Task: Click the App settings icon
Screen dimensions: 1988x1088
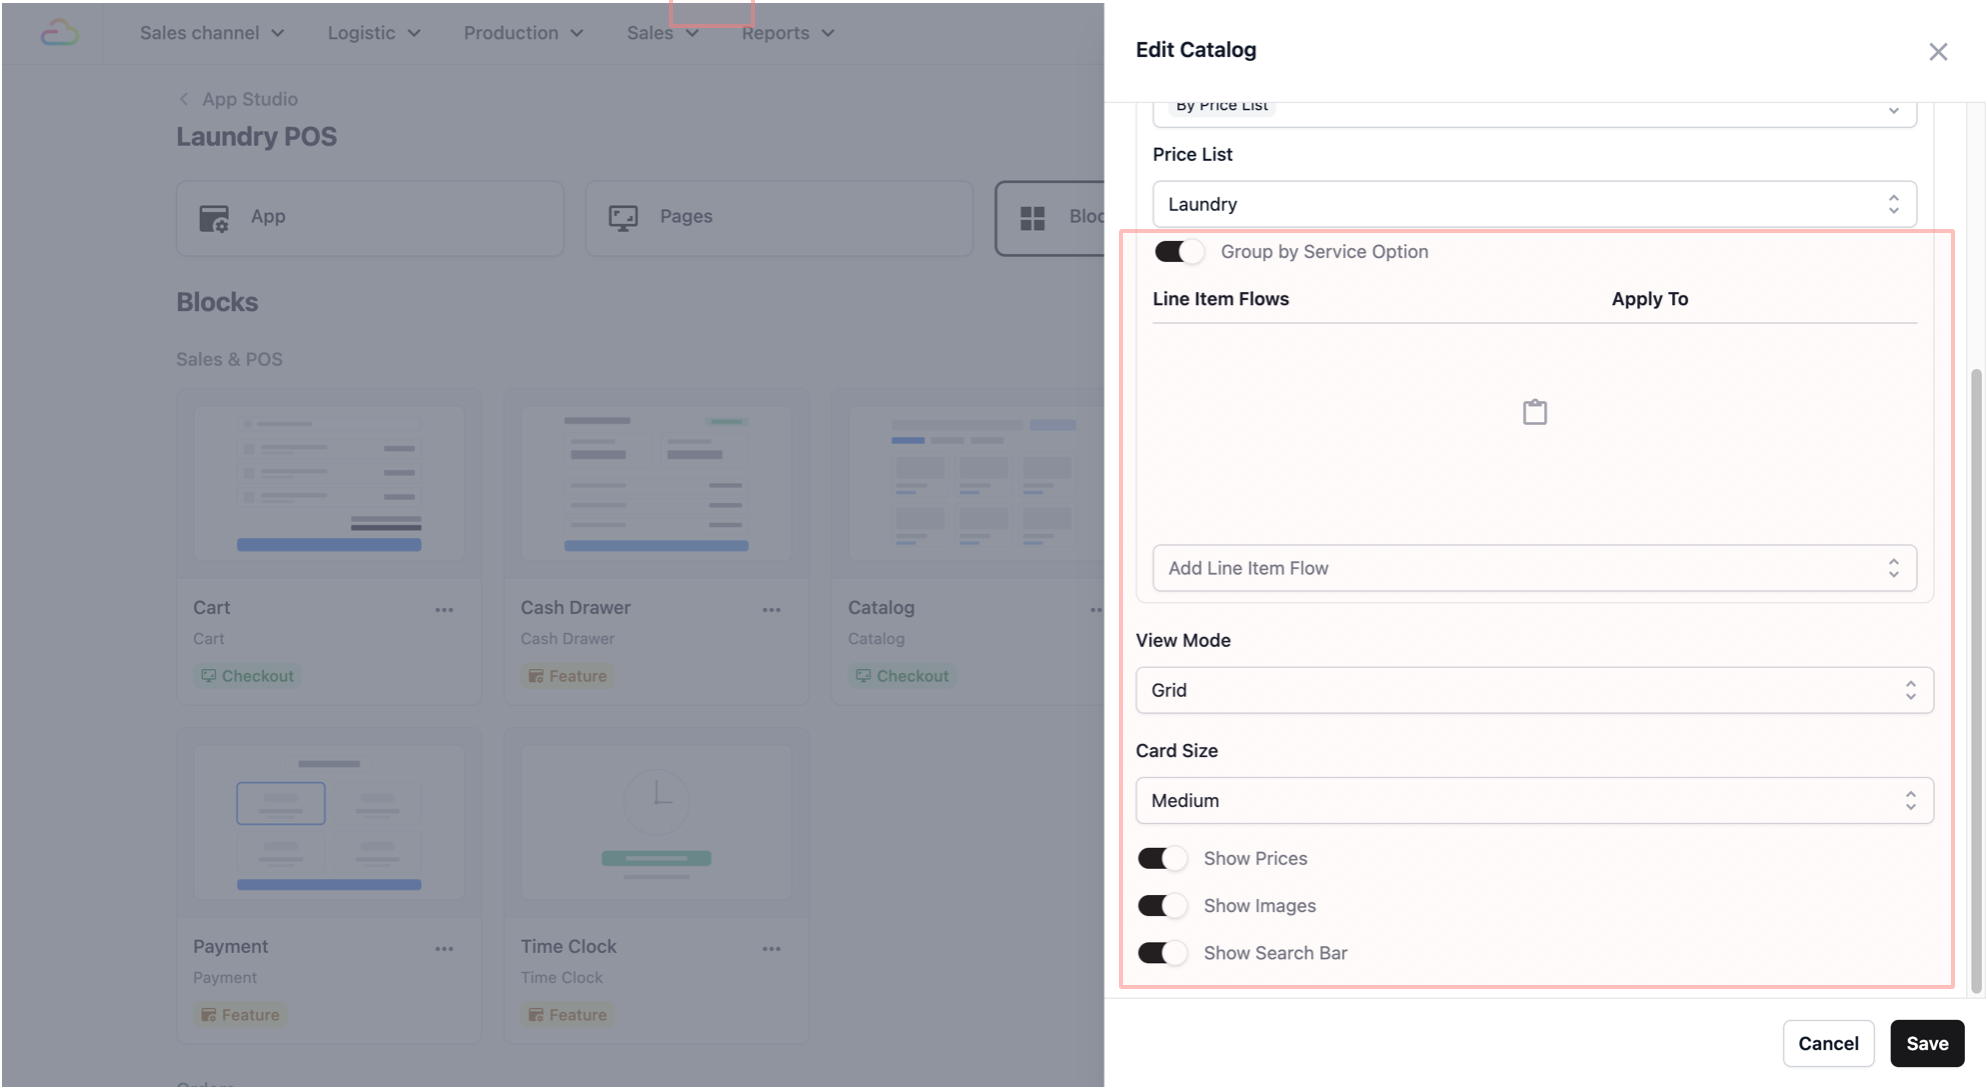Action: click(x=214, y=218)
